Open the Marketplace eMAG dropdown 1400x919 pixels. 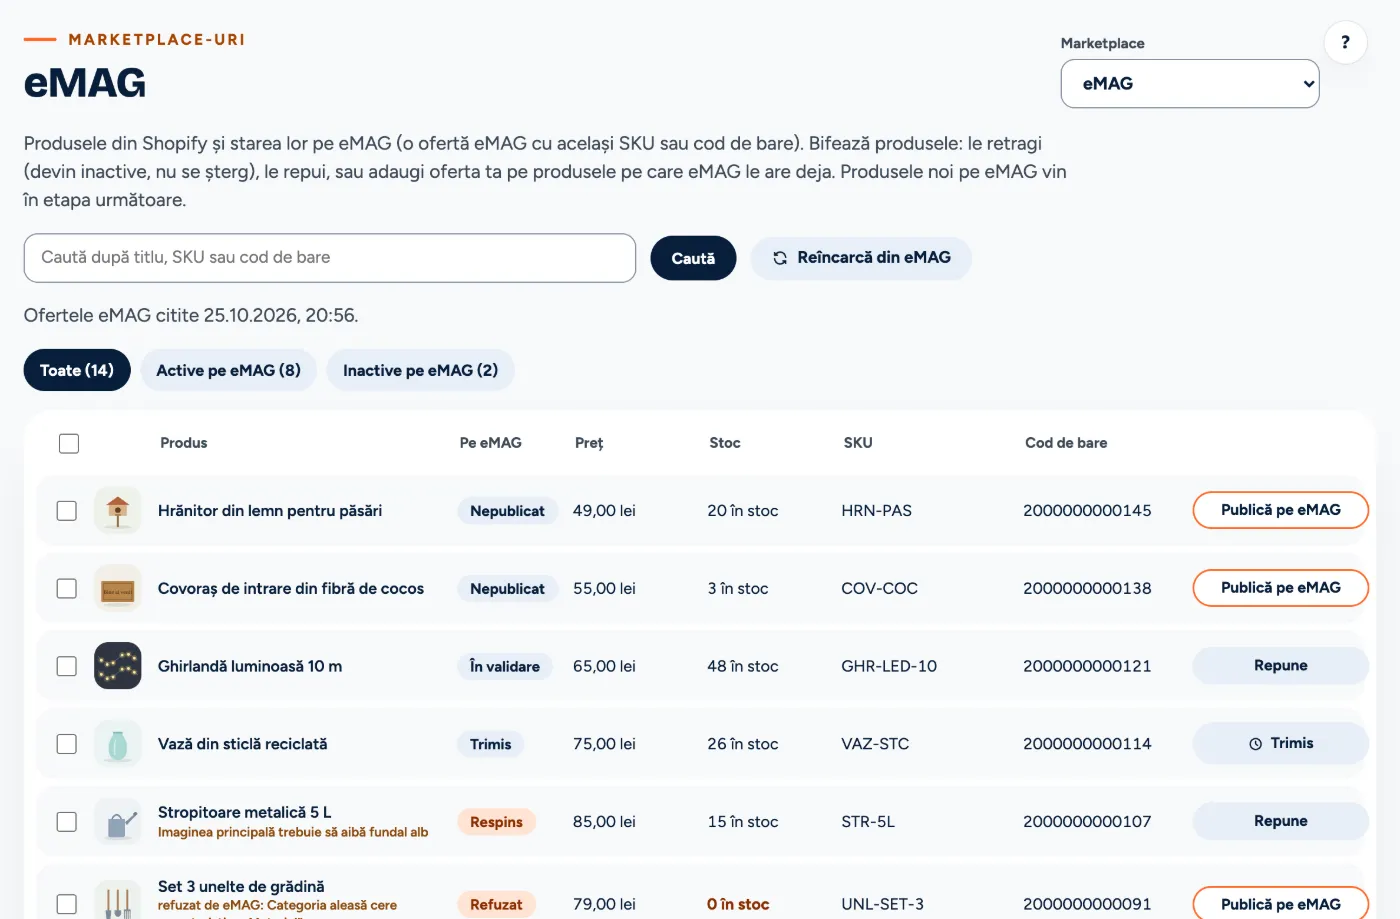[x=1190, y=84]
